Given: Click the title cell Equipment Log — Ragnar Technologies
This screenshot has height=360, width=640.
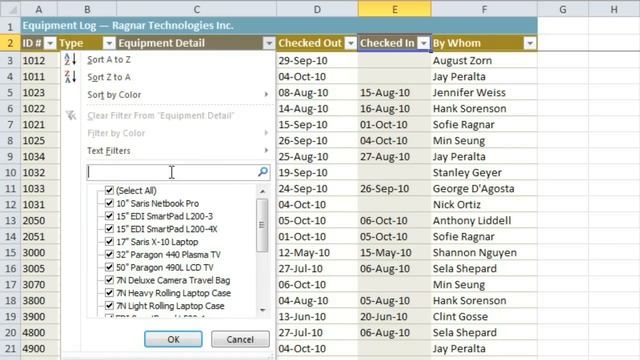Looking at the screenshot, I should coord(279,26).
